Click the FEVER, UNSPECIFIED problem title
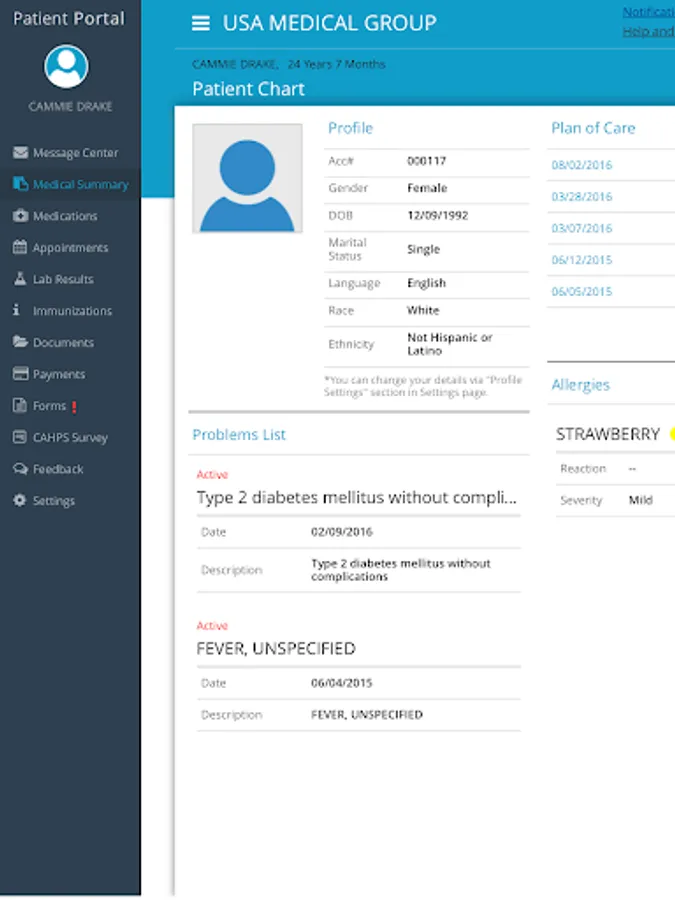 pos(276,649)
